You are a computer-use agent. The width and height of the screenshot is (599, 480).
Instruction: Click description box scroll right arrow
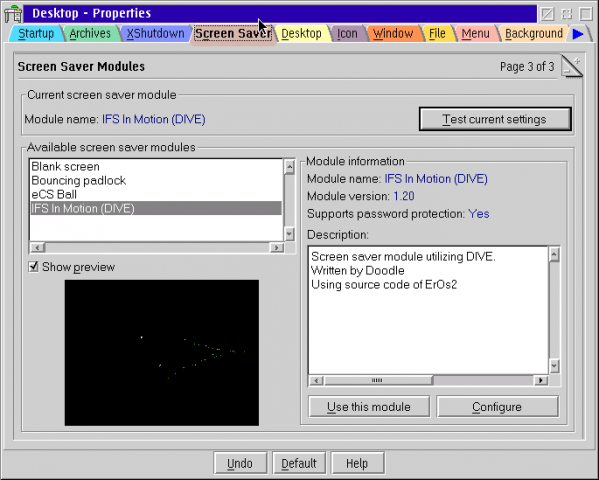tap(541, 380)
